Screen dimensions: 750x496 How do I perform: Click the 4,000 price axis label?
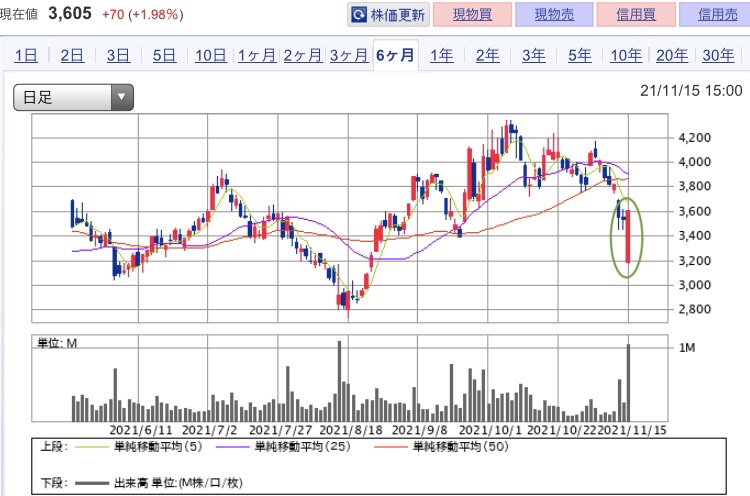695,162
